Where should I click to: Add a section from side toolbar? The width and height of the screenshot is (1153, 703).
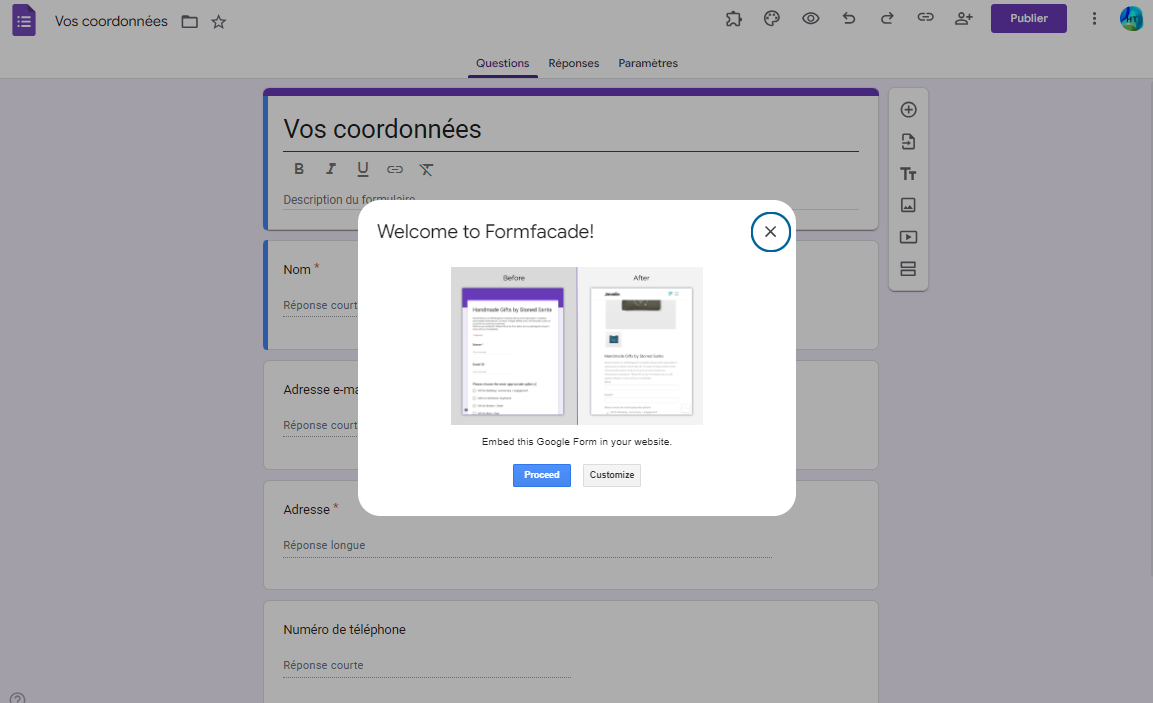click(908, 269)
